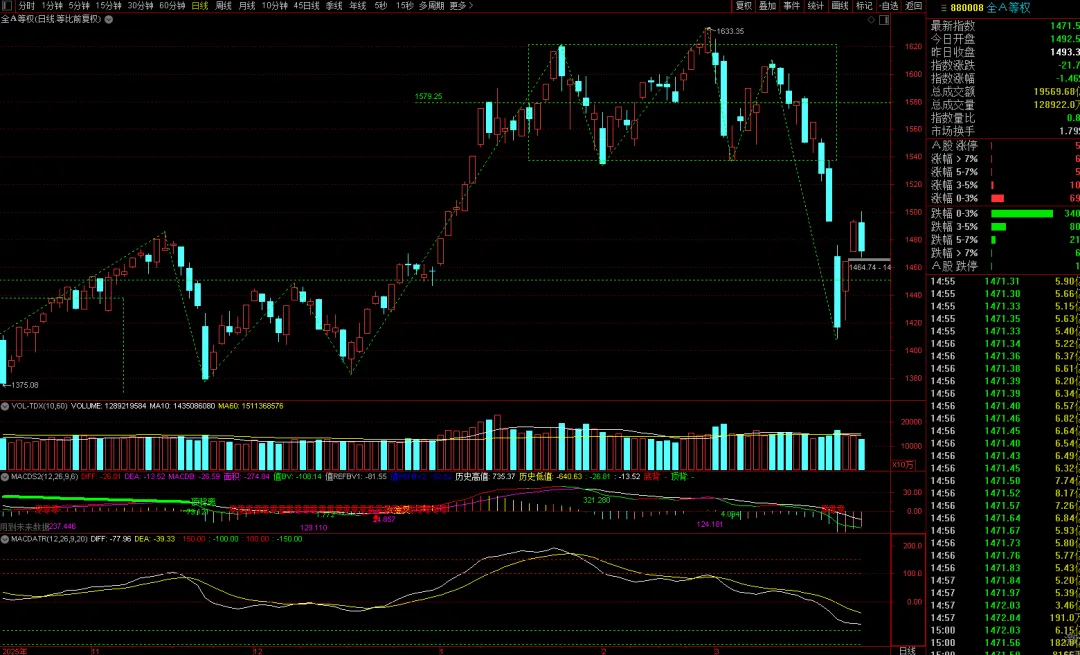
Task: Click the -自选 watchlist button
Action: point(889,6)
